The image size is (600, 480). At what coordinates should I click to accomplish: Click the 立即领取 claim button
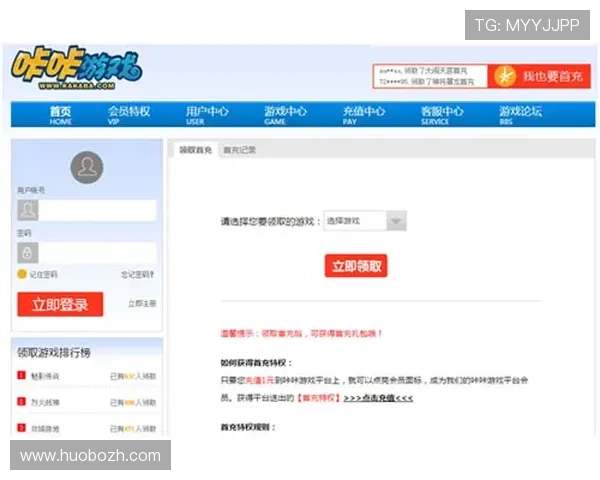[356, 266]
